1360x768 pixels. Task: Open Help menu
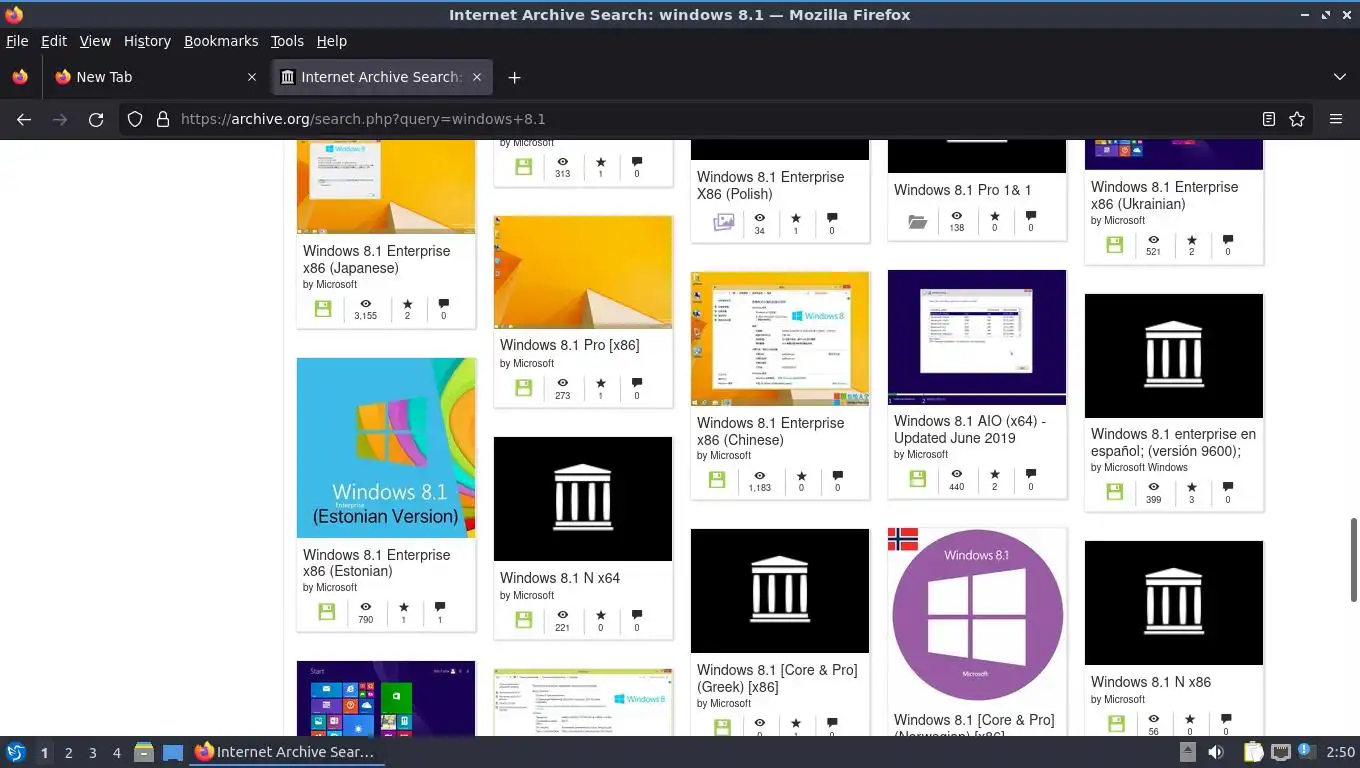331,41
